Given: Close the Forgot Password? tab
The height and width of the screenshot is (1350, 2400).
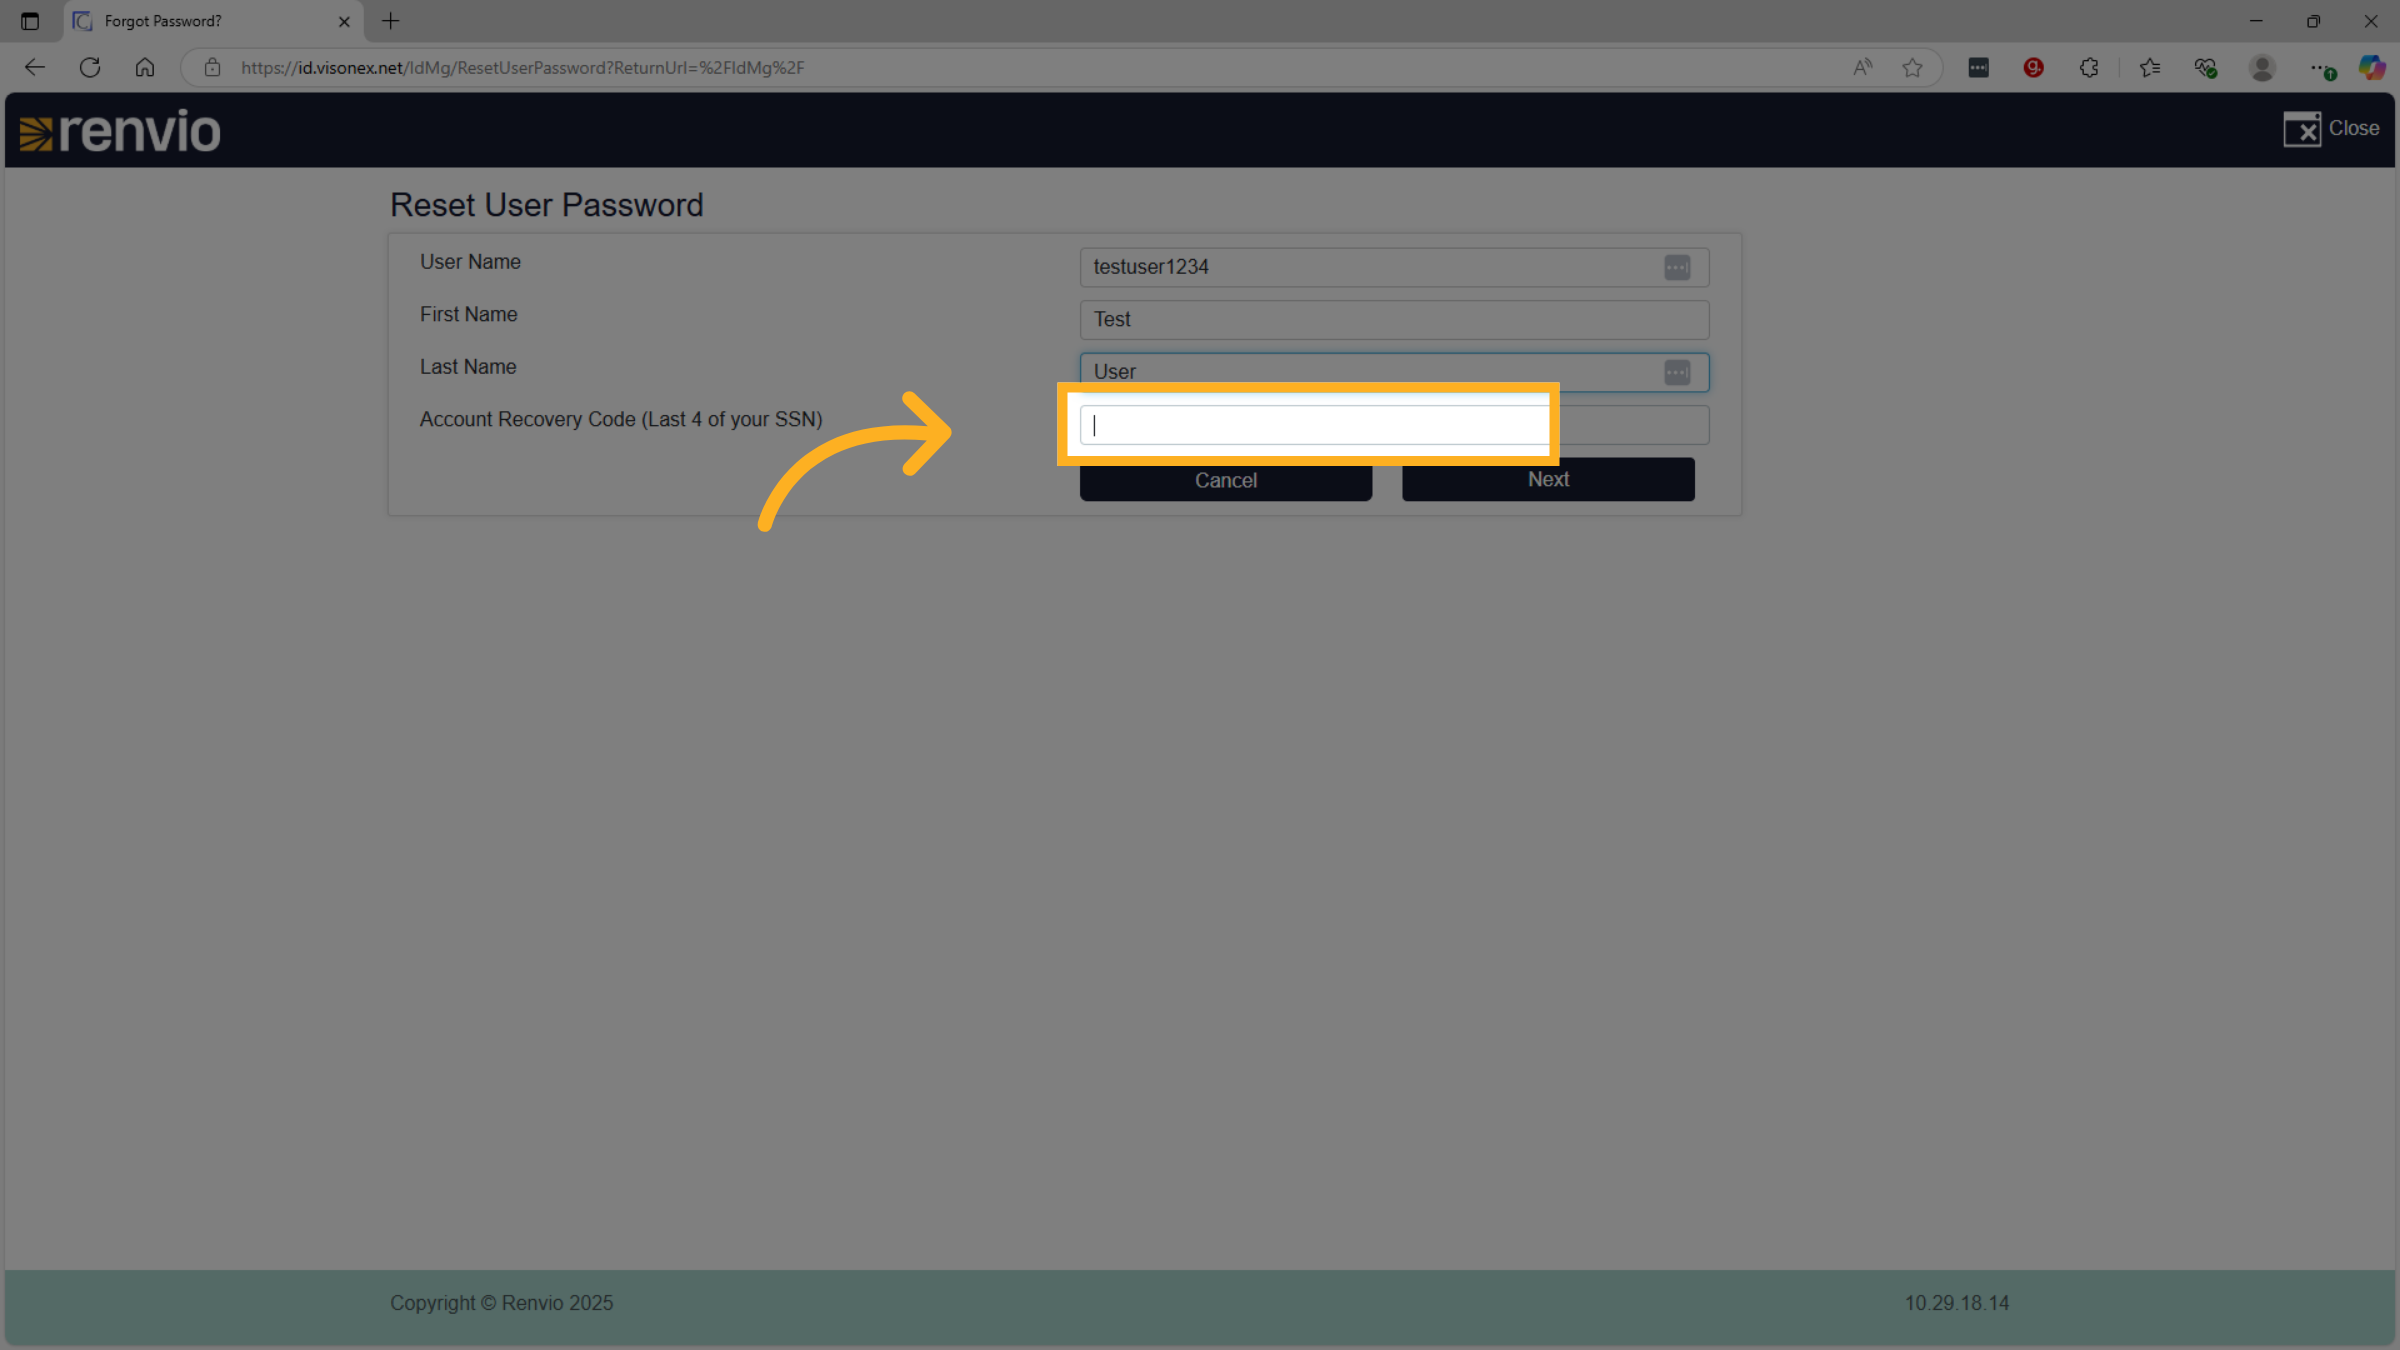Looking at the screenshot, I should click(x=344, y=21).
